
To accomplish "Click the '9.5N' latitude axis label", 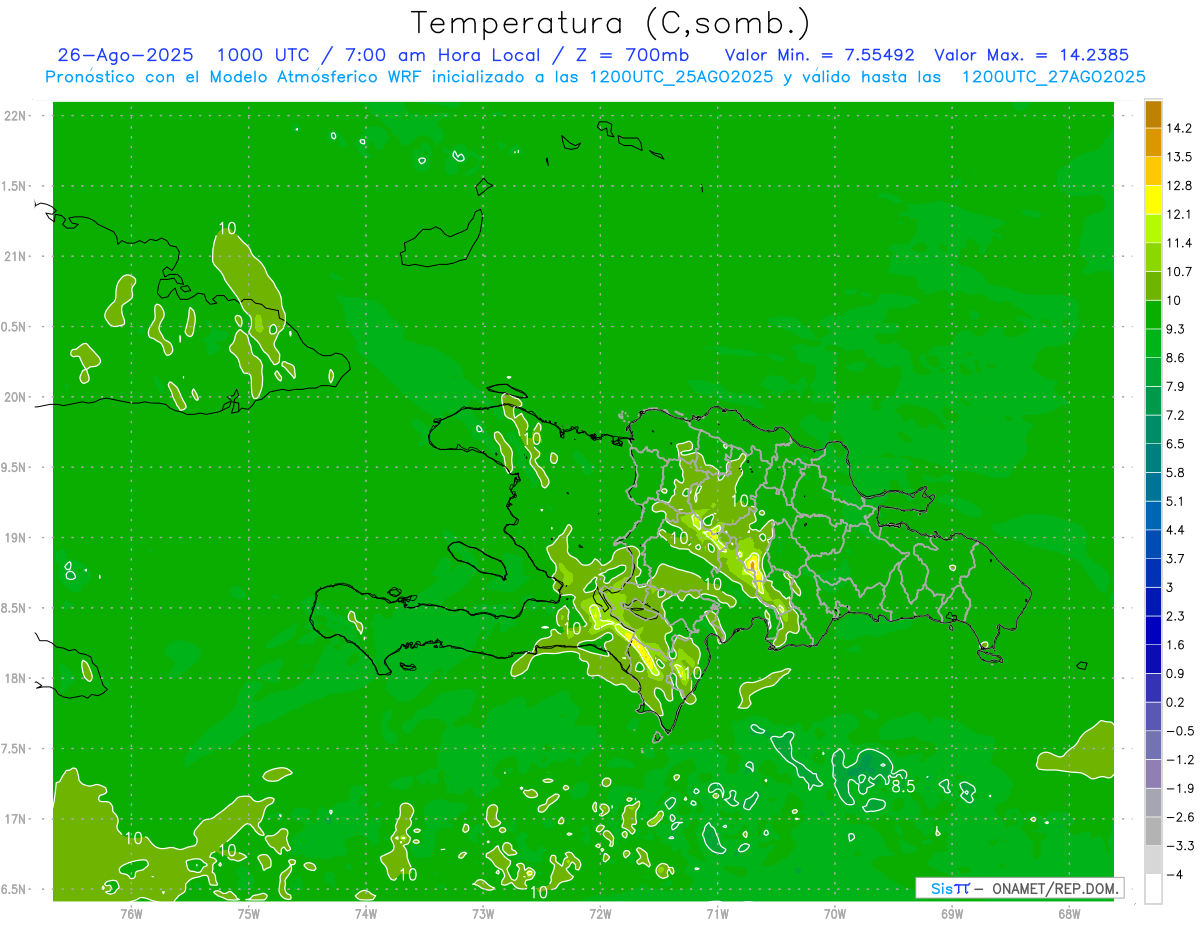I will [x=15, y=467].
